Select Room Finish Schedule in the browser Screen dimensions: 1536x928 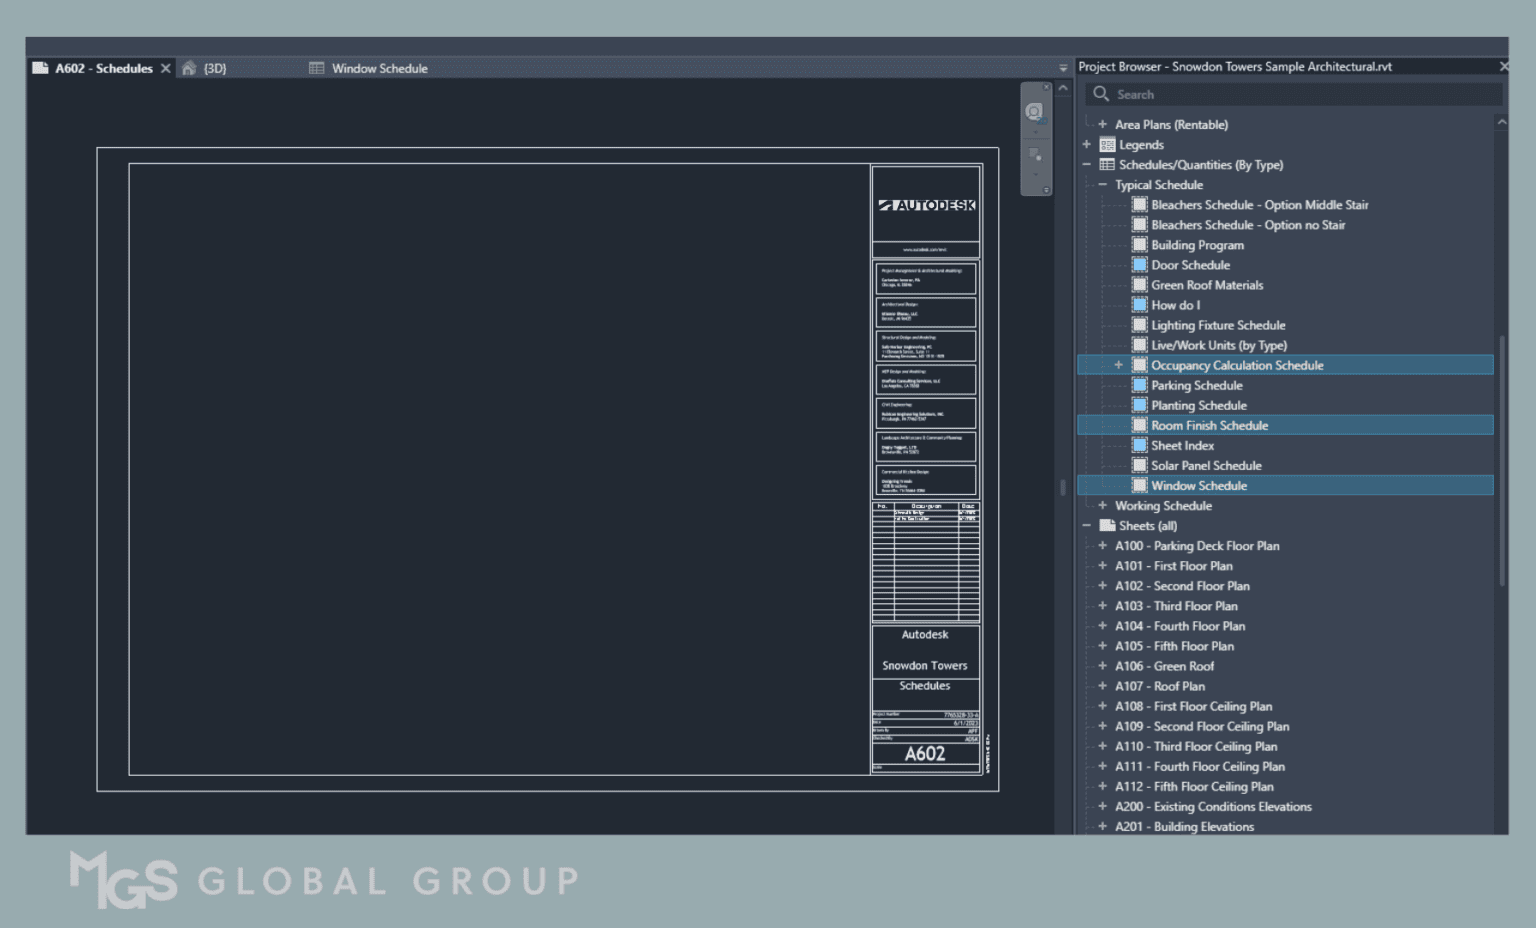(x=1209, y=425)
